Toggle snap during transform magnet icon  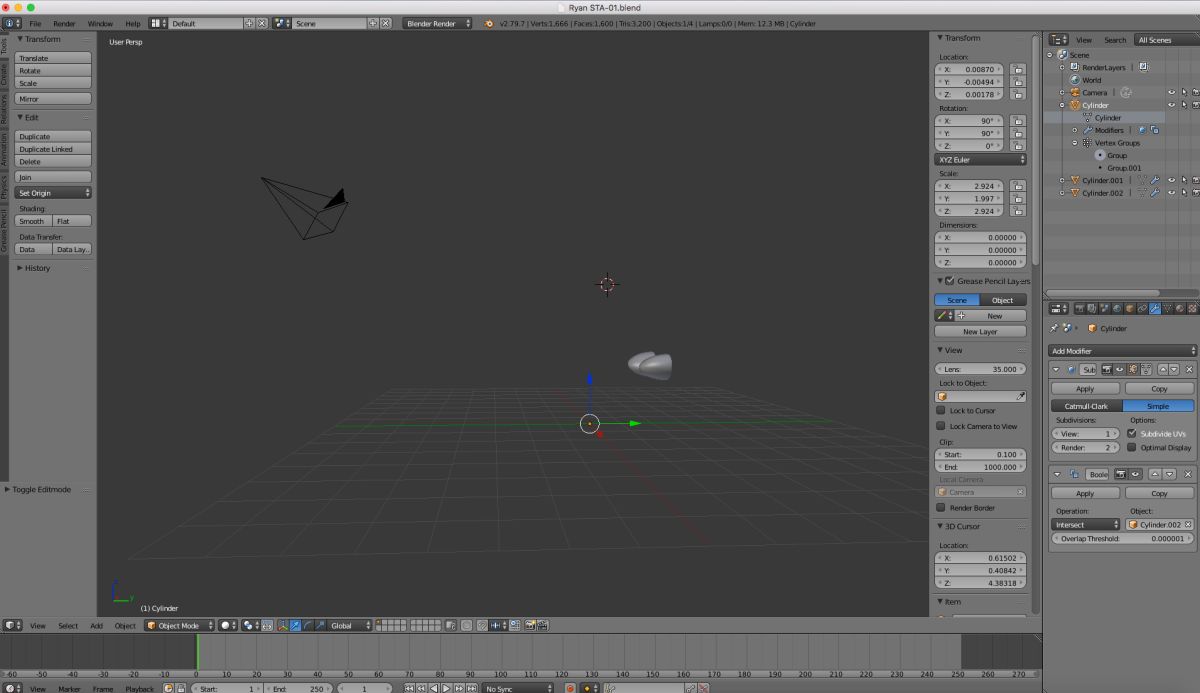tap(482, 625)
